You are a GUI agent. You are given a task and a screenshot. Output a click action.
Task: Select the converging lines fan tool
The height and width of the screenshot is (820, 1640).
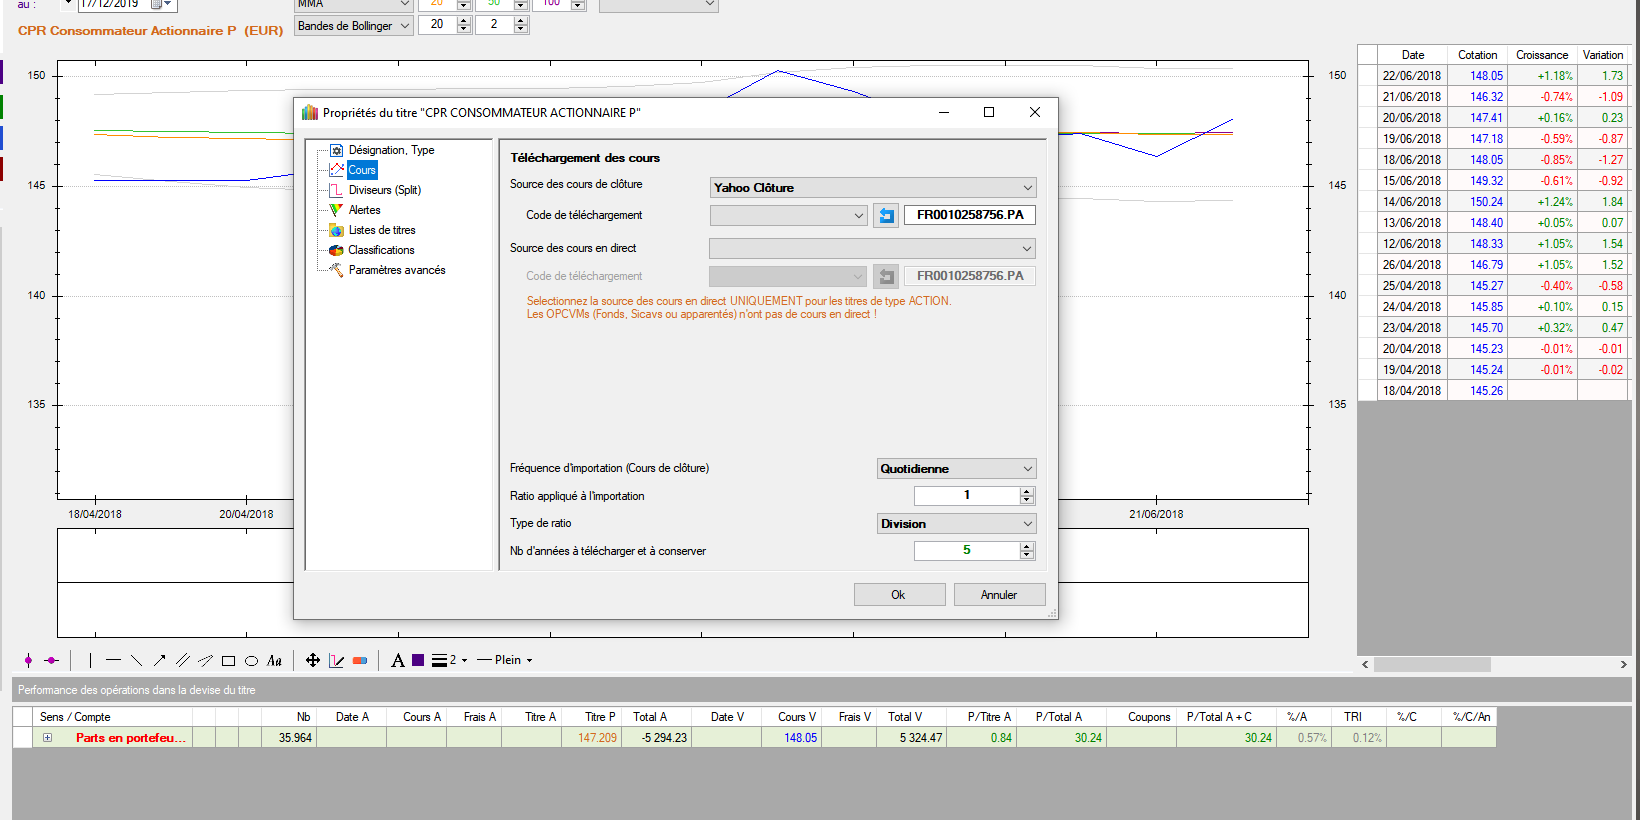(x=205, y=660)
